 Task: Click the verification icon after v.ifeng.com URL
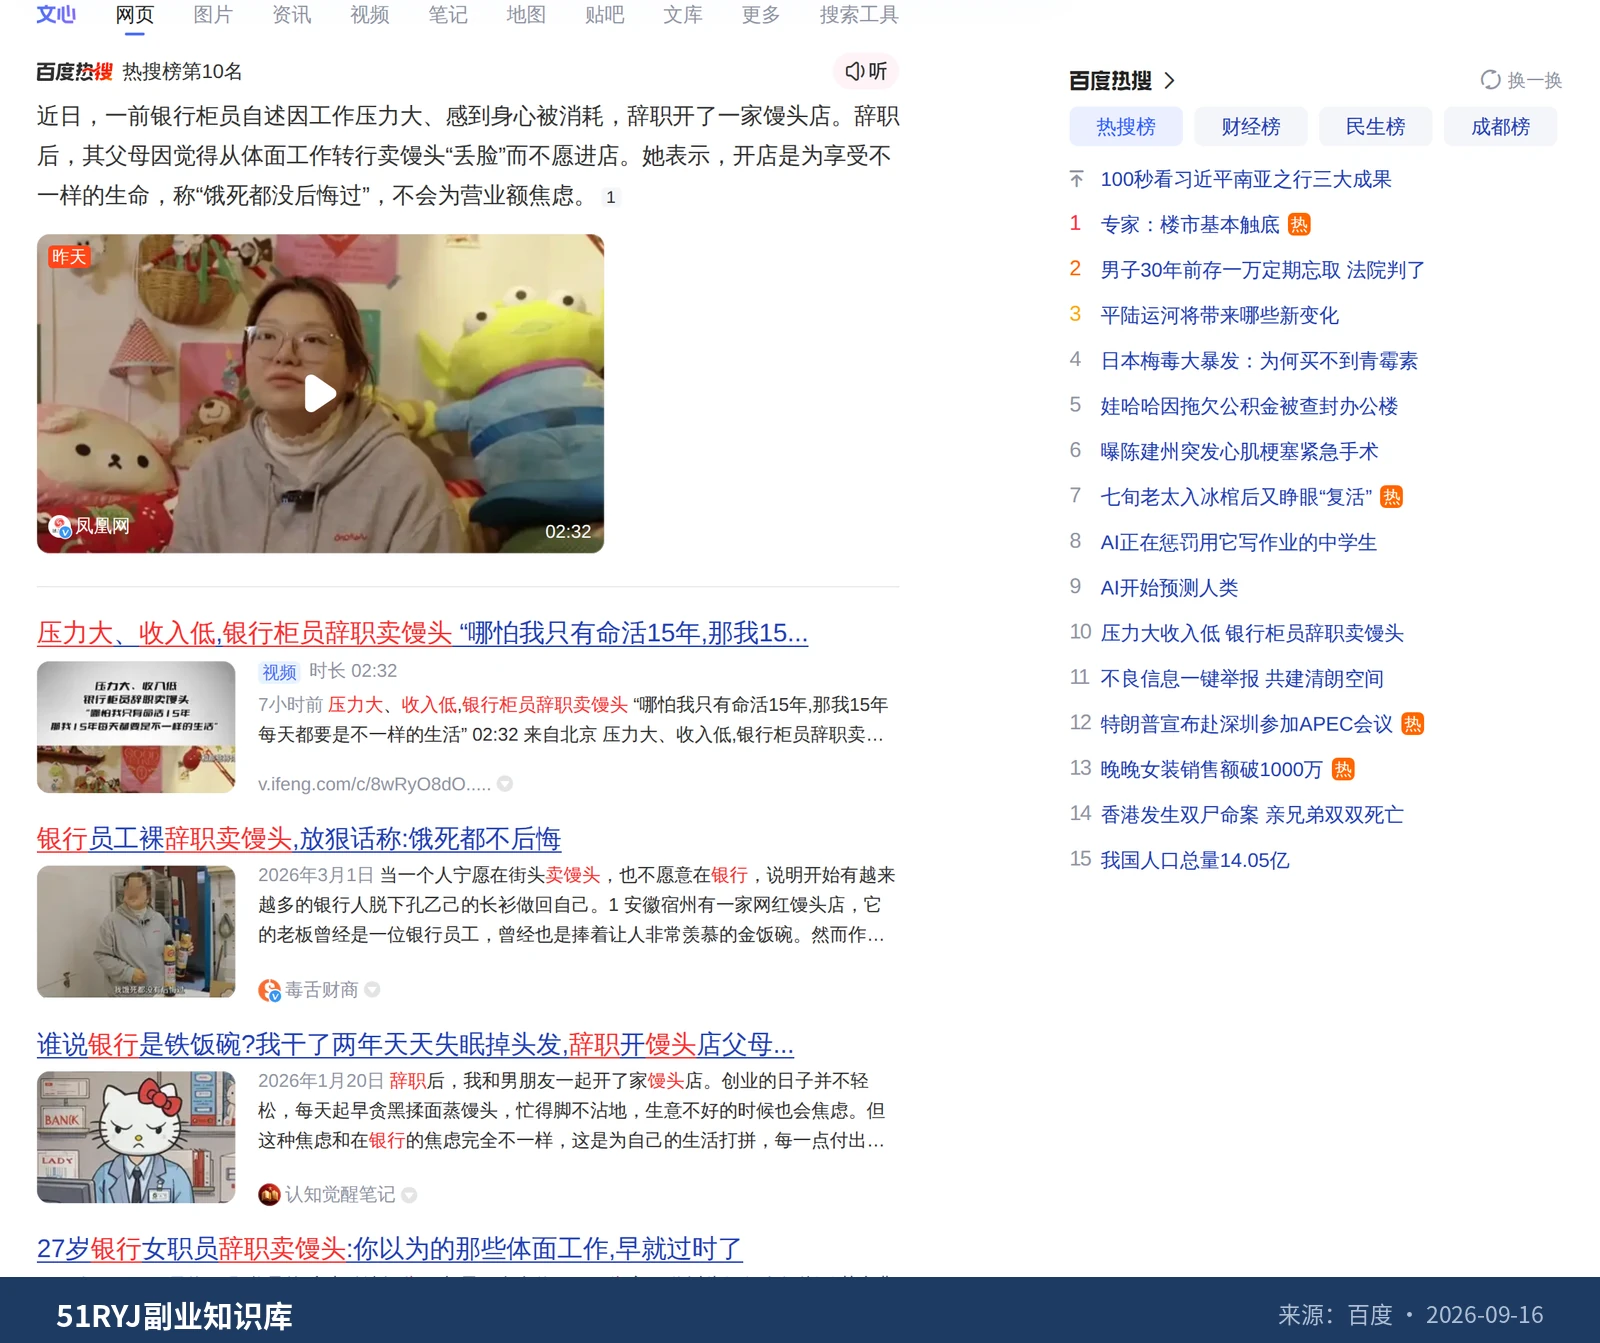505,784
